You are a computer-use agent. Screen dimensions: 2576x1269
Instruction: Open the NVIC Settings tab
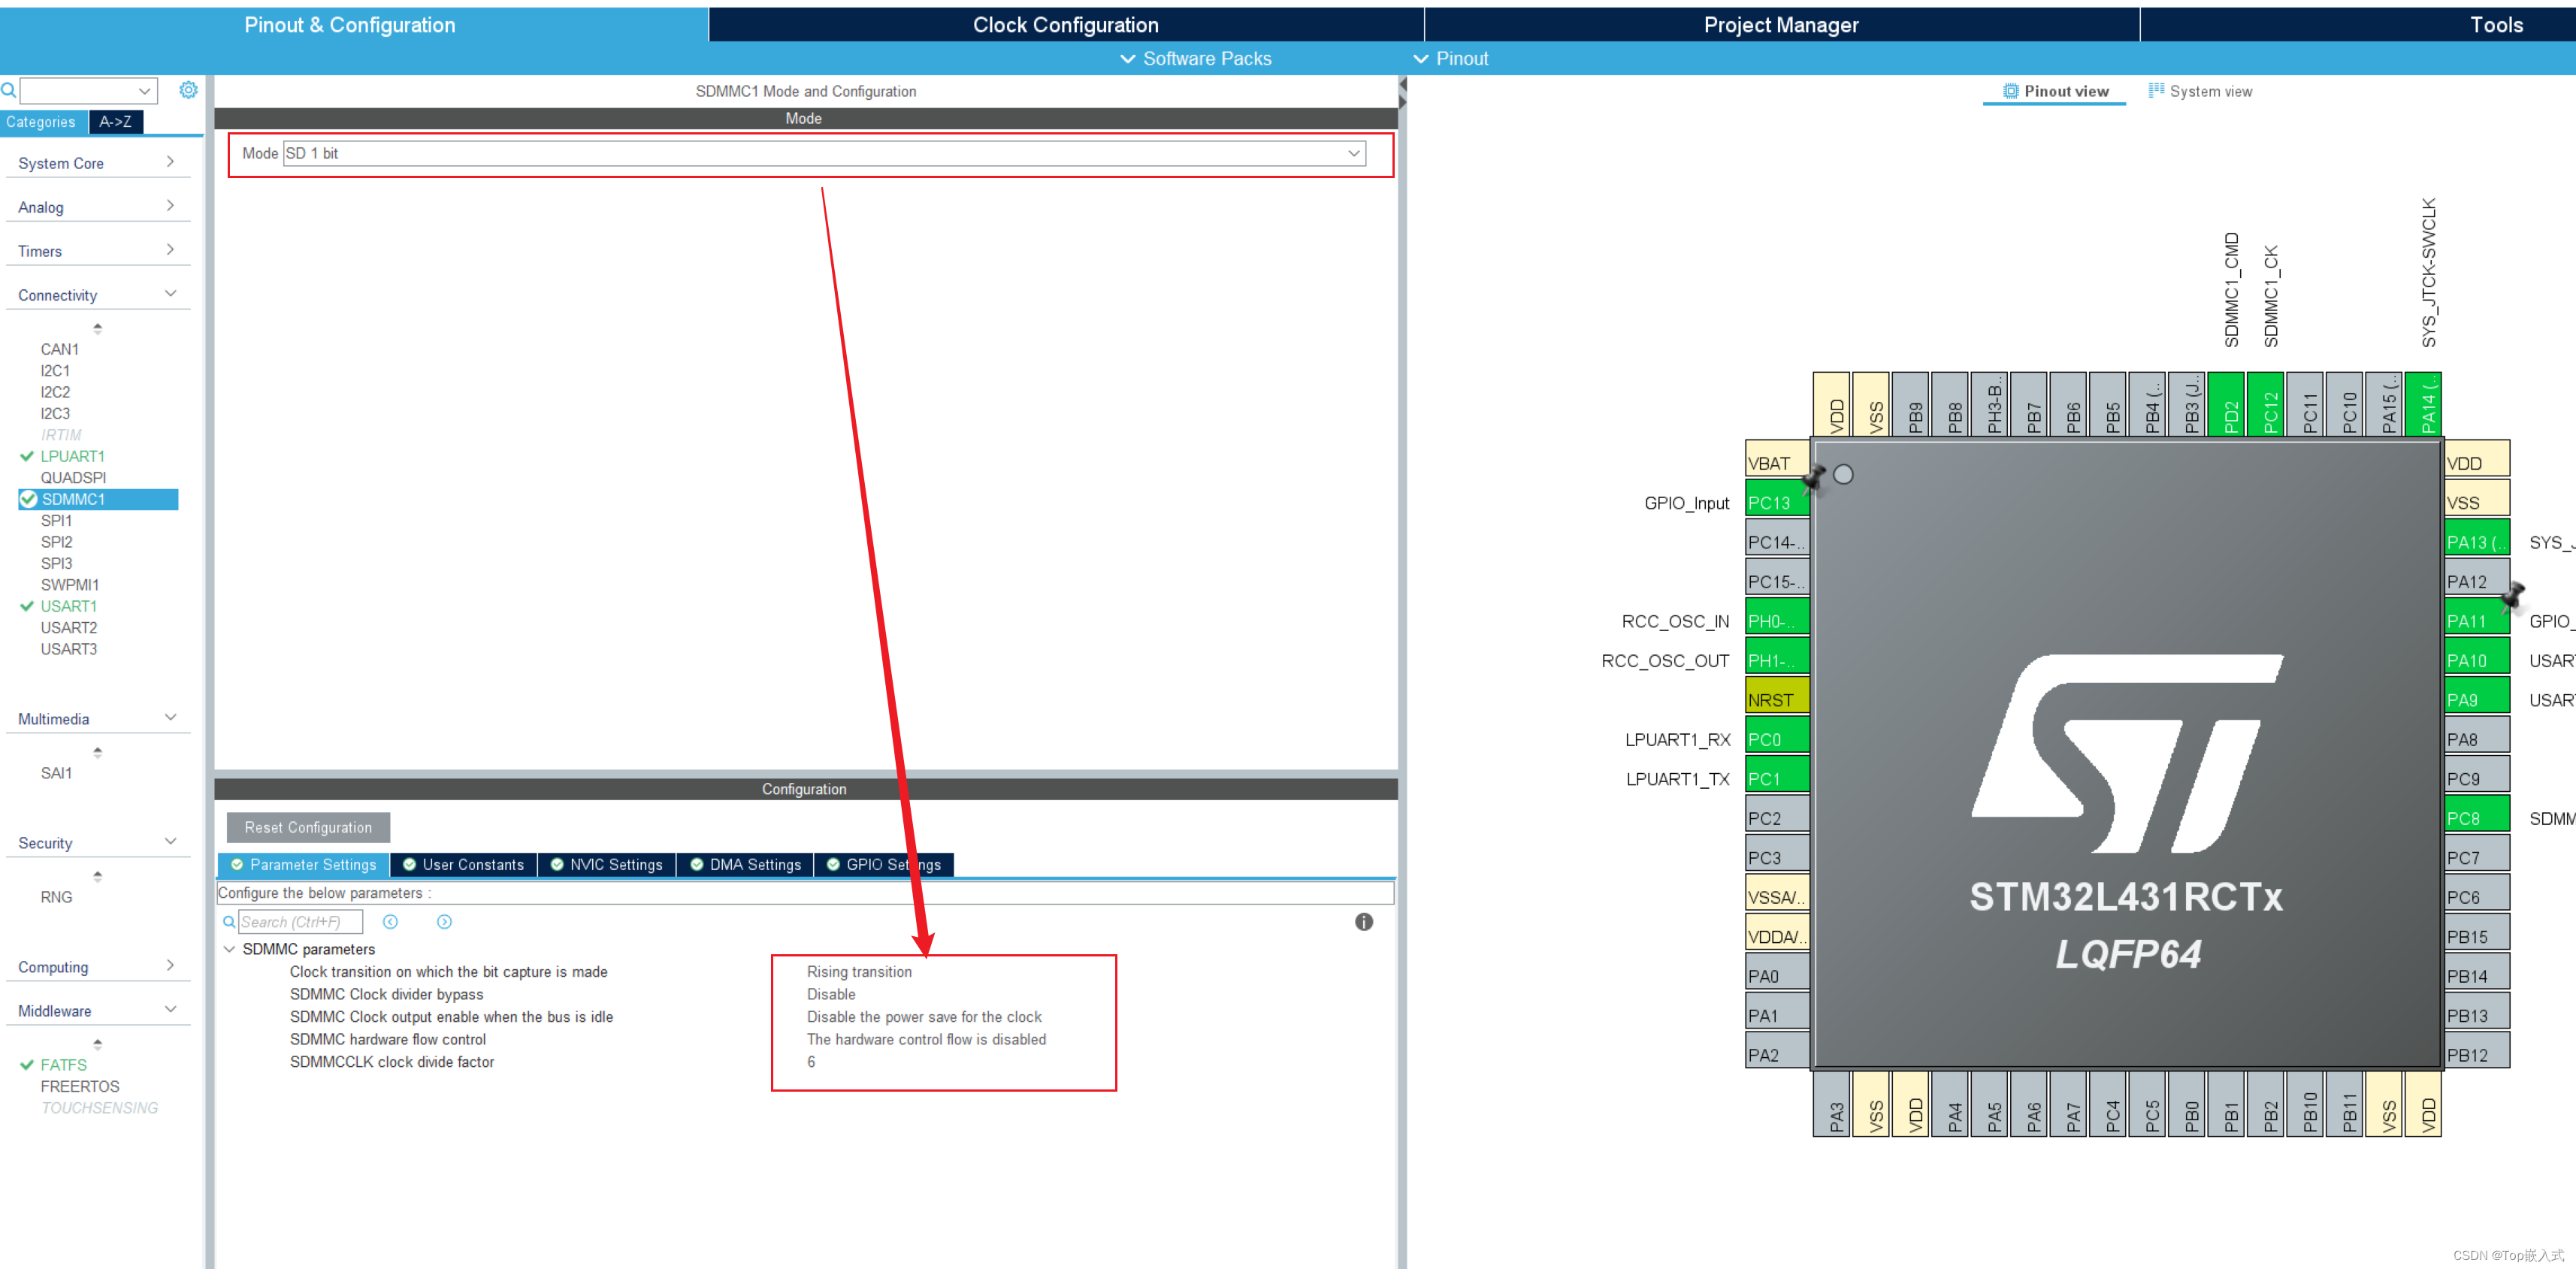[606, 864]
